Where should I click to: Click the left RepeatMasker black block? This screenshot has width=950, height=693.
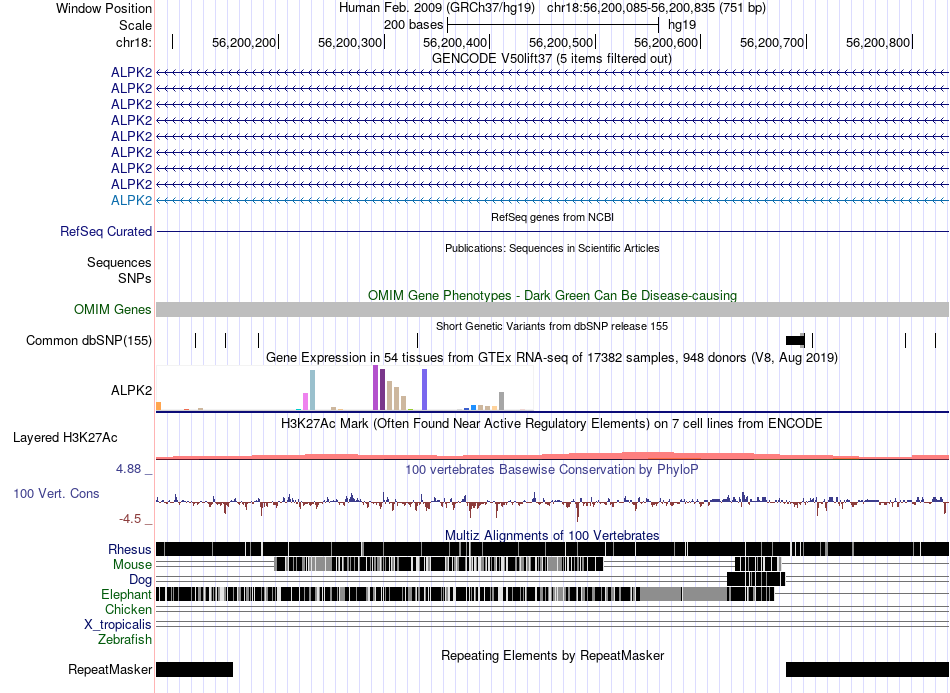(194, 669)
